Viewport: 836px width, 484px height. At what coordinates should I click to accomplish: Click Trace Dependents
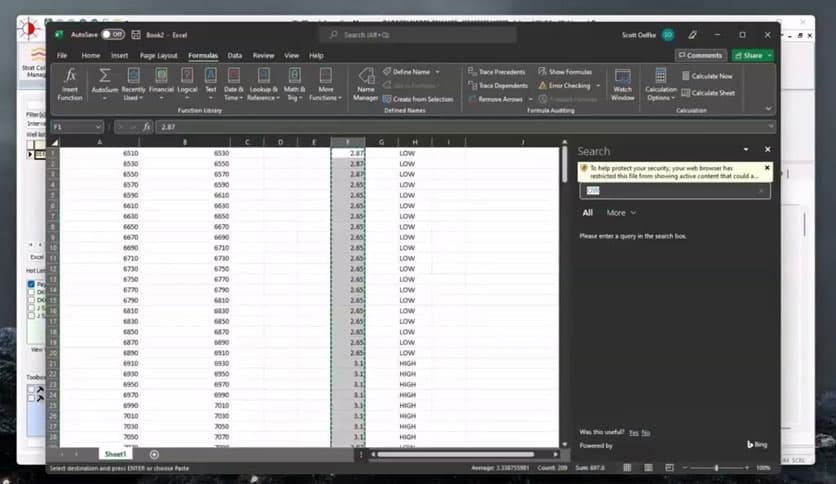pyautogui.click(x=497, y=85)
